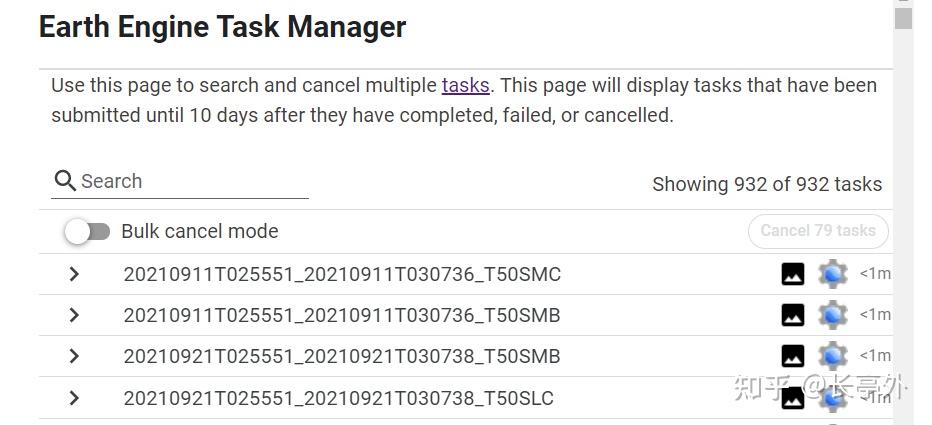Select task name 20210911T025551_20210911T030736_T50SMC
This screenshot has width=932, height=425.
point(342,274)
